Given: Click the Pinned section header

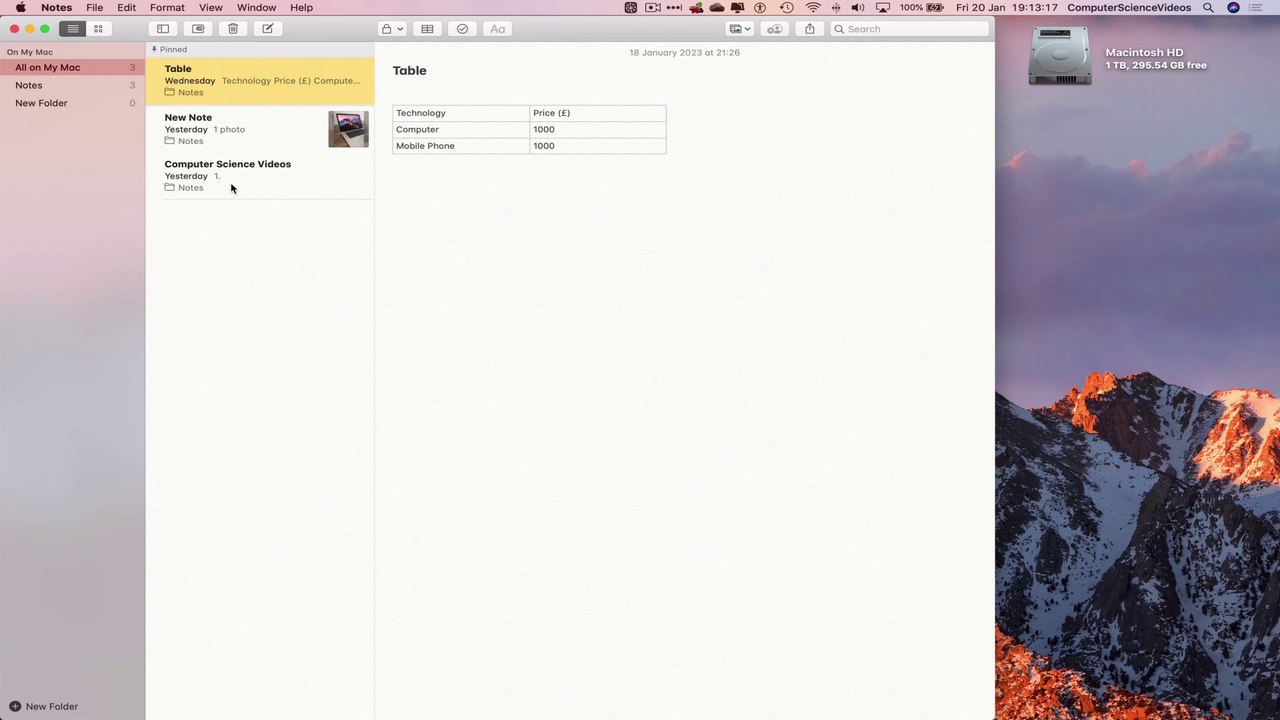Looking at the screenshot, I should point(169,49).
